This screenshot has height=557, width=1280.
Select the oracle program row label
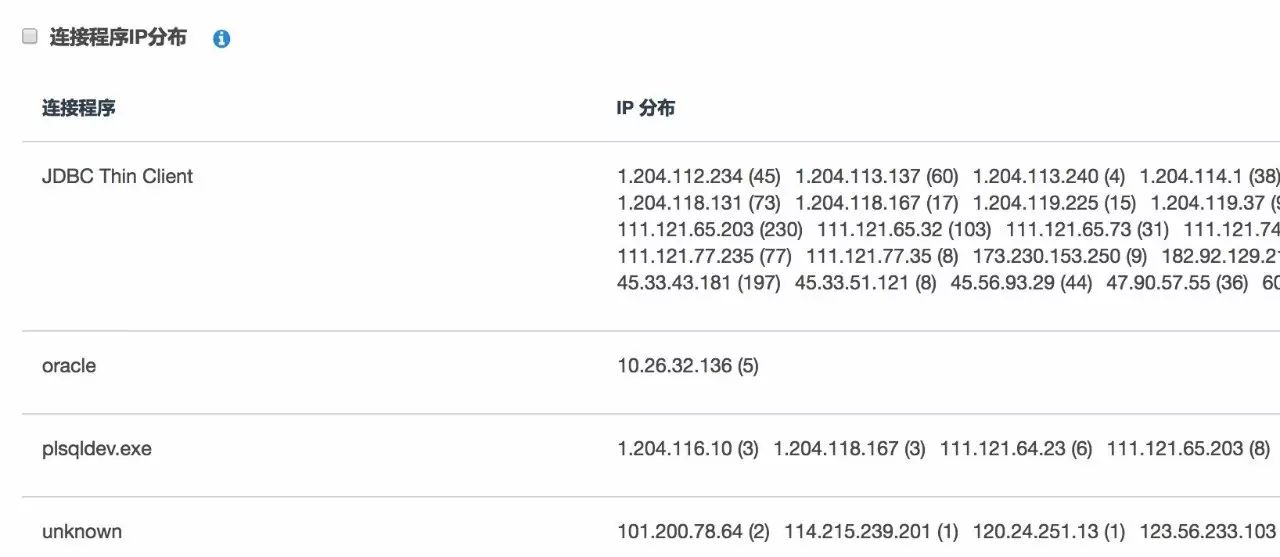69,366
